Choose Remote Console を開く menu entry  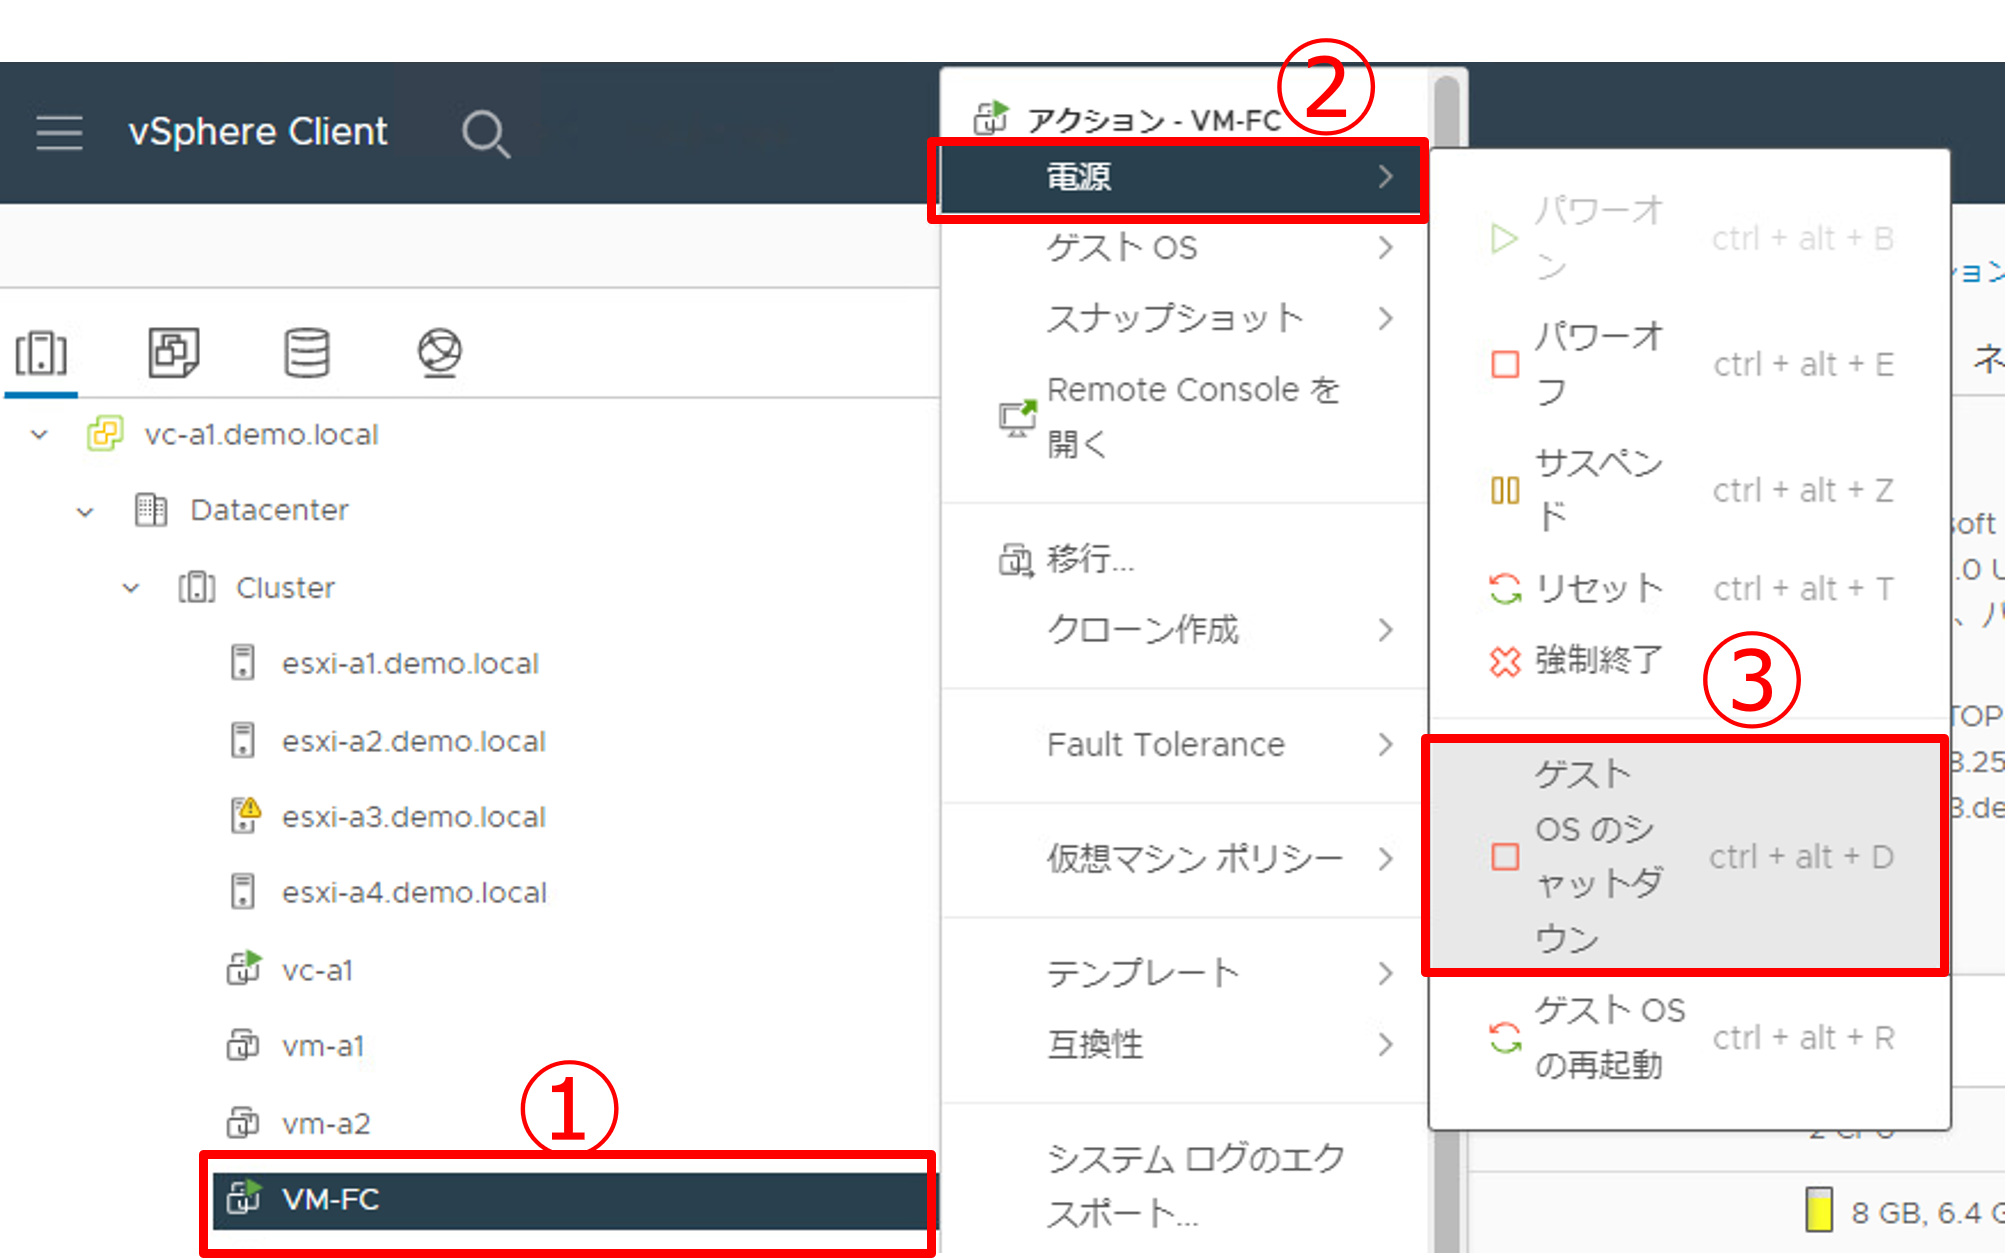1190,416
